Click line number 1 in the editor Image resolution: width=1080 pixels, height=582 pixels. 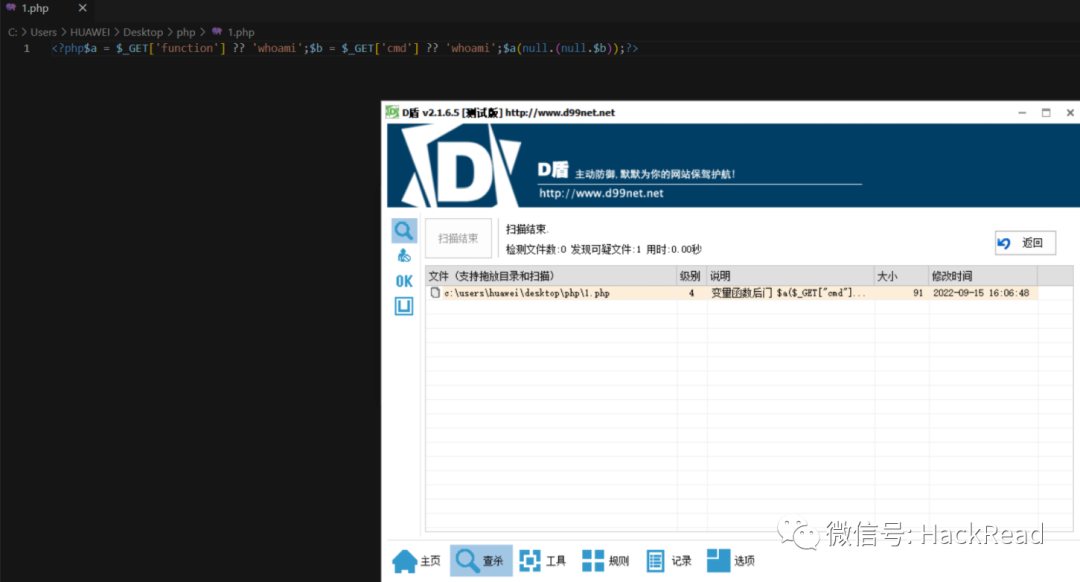[27, 48]
